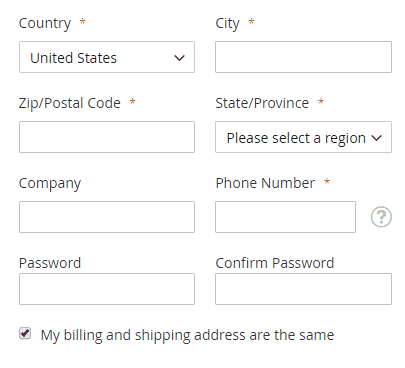Click the 'City' field label
This screenshot has width=405, height=368.
coord(227,23)
